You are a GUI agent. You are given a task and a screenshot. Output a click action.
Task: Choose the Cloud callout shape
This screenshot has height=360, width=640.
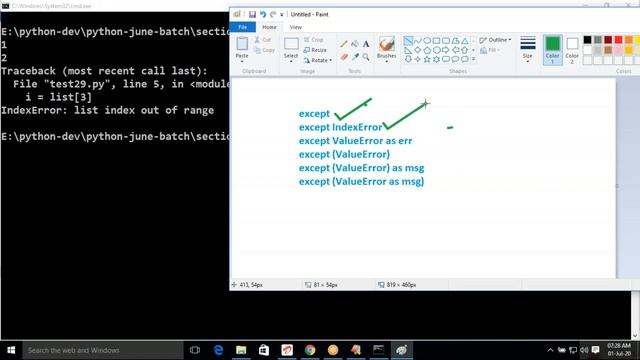click(x=464, y=60)
